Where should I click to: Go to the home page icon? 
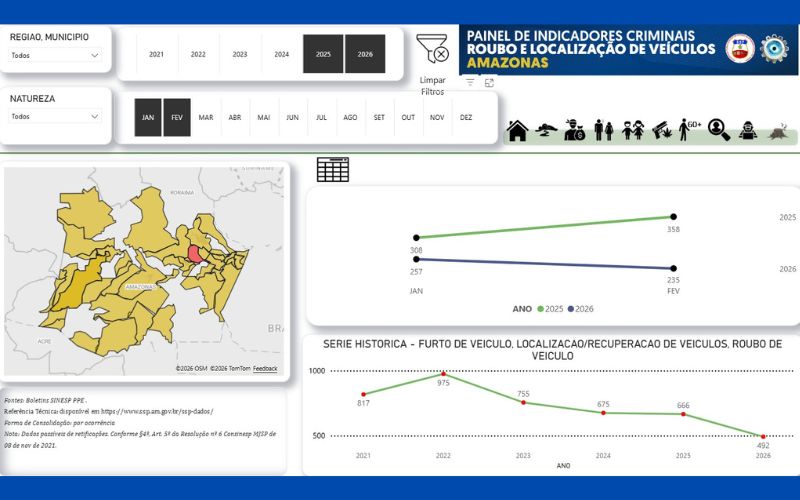517,131
